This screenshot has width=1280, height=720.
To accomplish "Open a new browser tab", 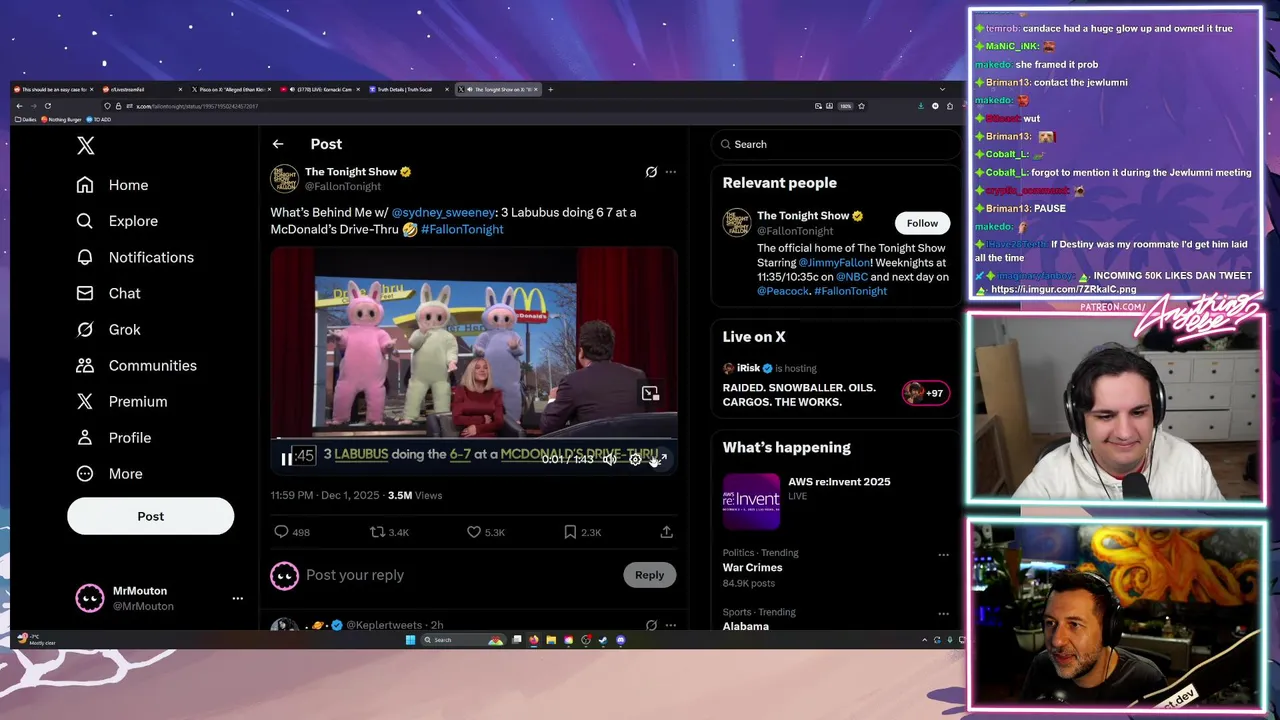I will [x=550, y=89].
